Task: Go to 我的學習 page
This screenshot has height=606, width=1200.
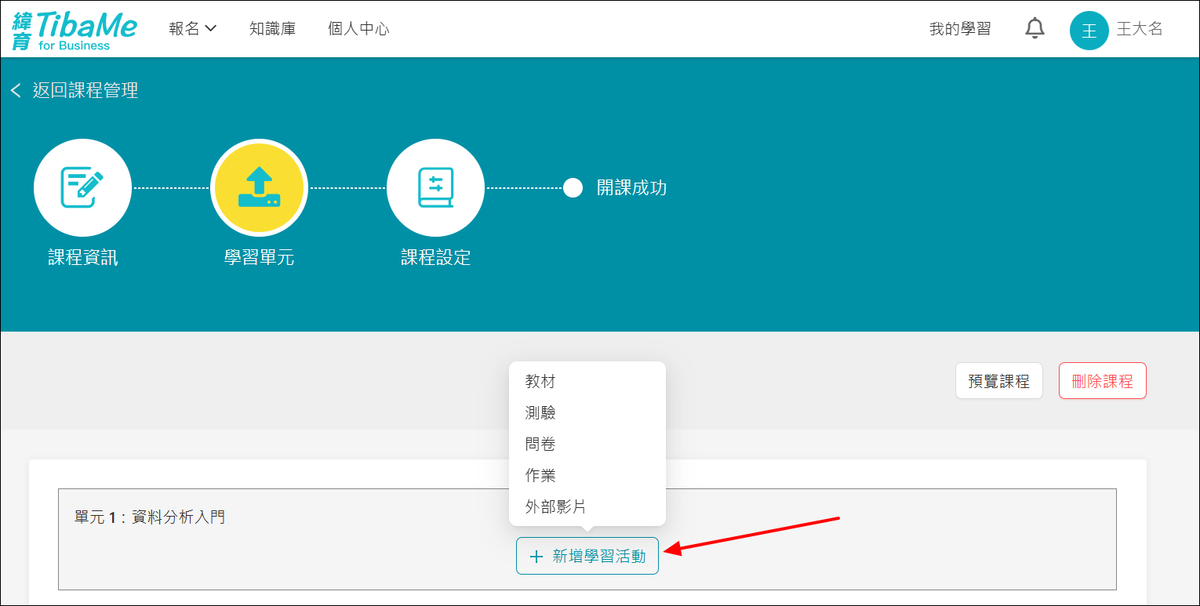Action: point(960,29)
